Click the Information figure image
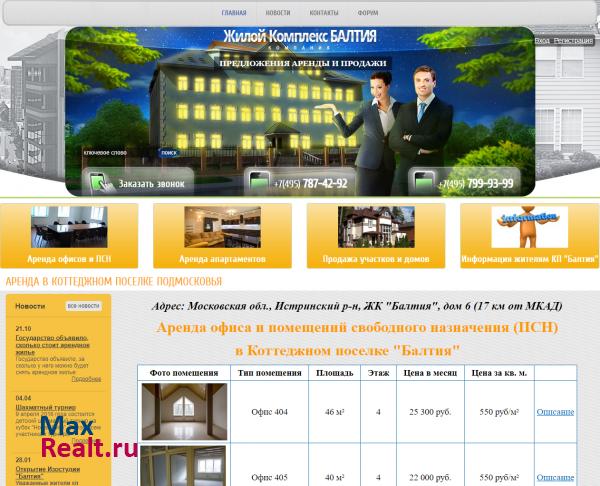600x486 pixels. (529, 227)
